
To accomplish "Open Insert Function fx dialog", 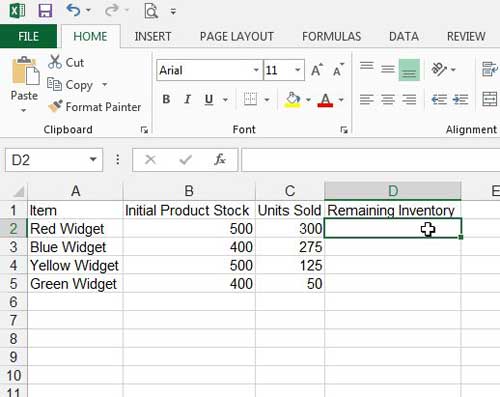I will click(220, 160).
